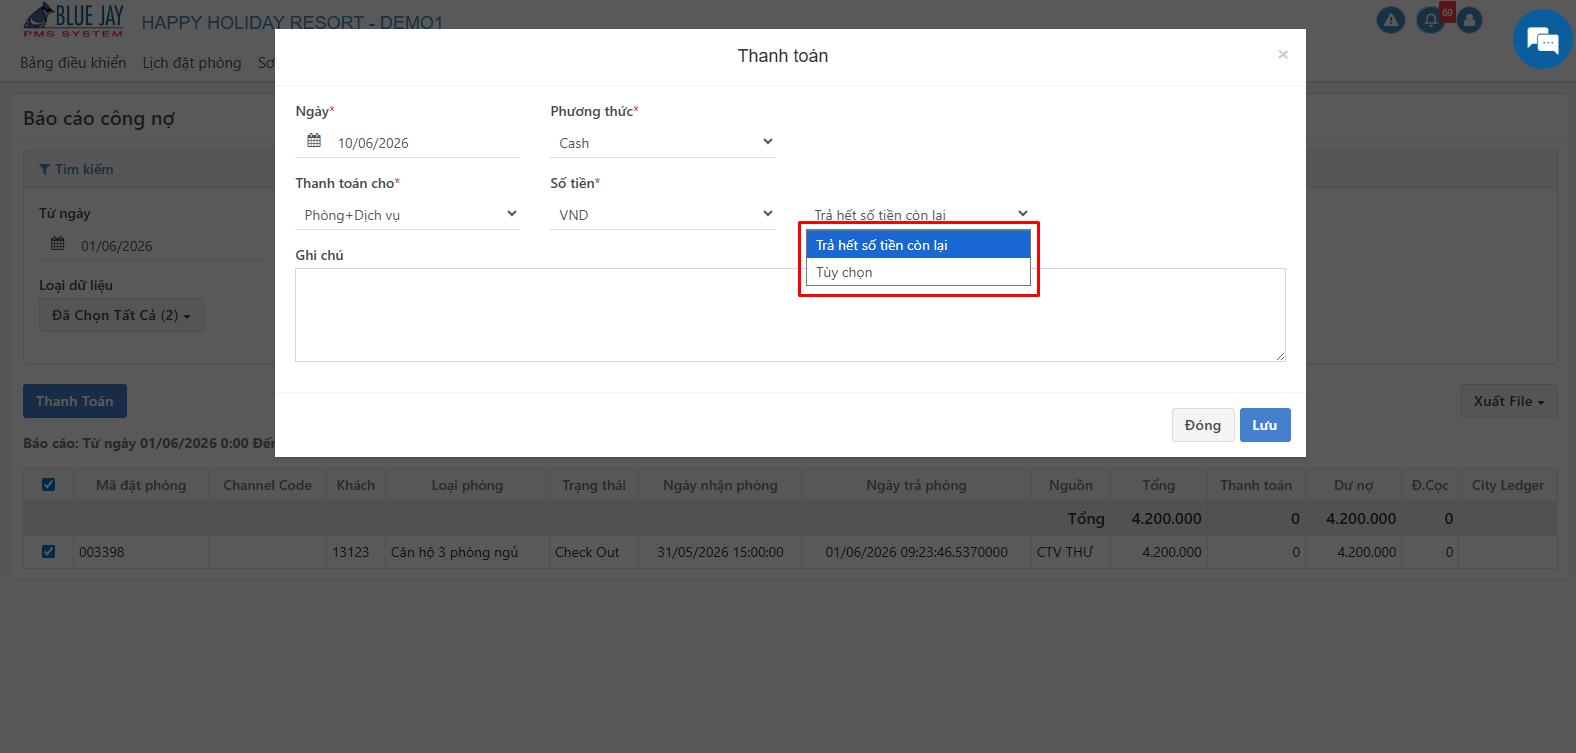Click the Khách column header
The height and width of the screenshot is (753, 1576).
356,485
